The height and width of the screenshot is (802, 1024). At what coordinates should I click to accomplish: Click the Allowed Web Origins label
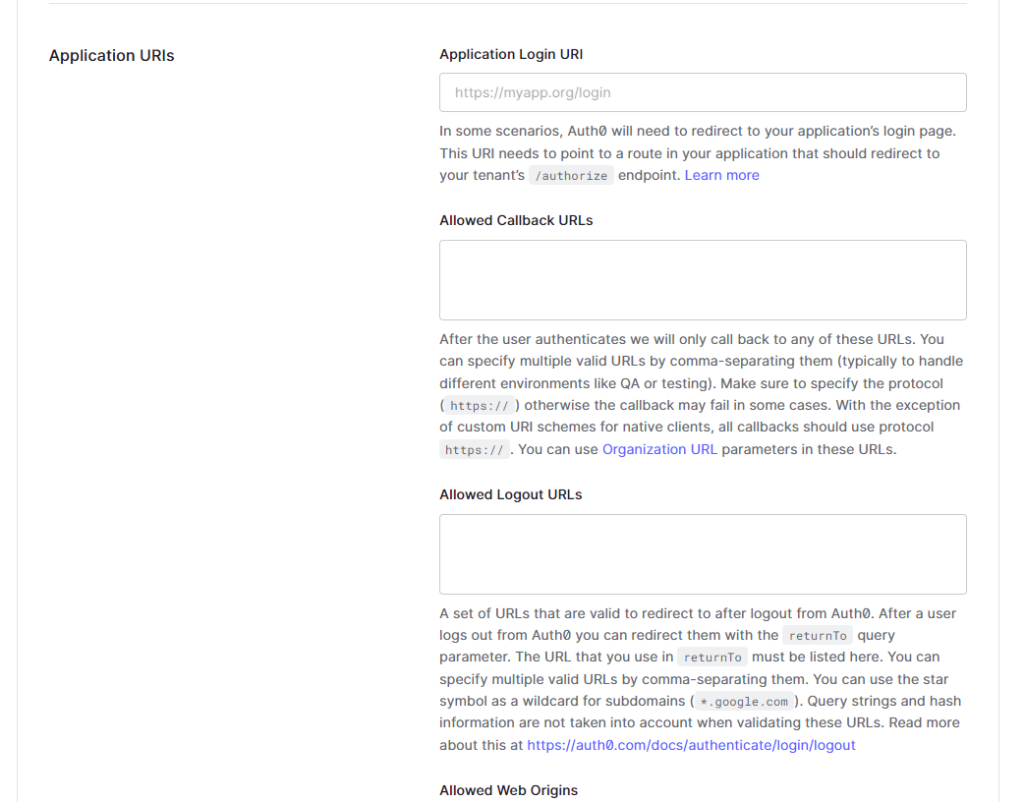(x=509, y=790)
